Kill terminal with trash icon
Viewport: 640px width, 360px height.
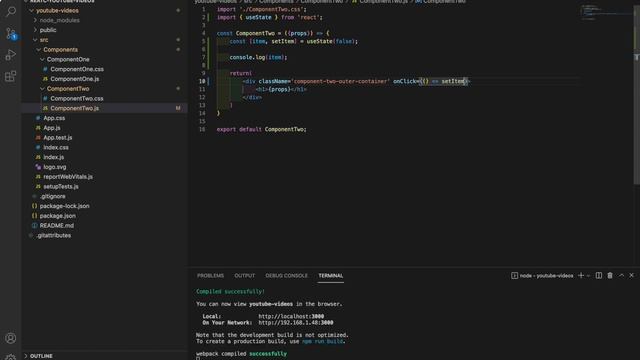coord(610,276)
